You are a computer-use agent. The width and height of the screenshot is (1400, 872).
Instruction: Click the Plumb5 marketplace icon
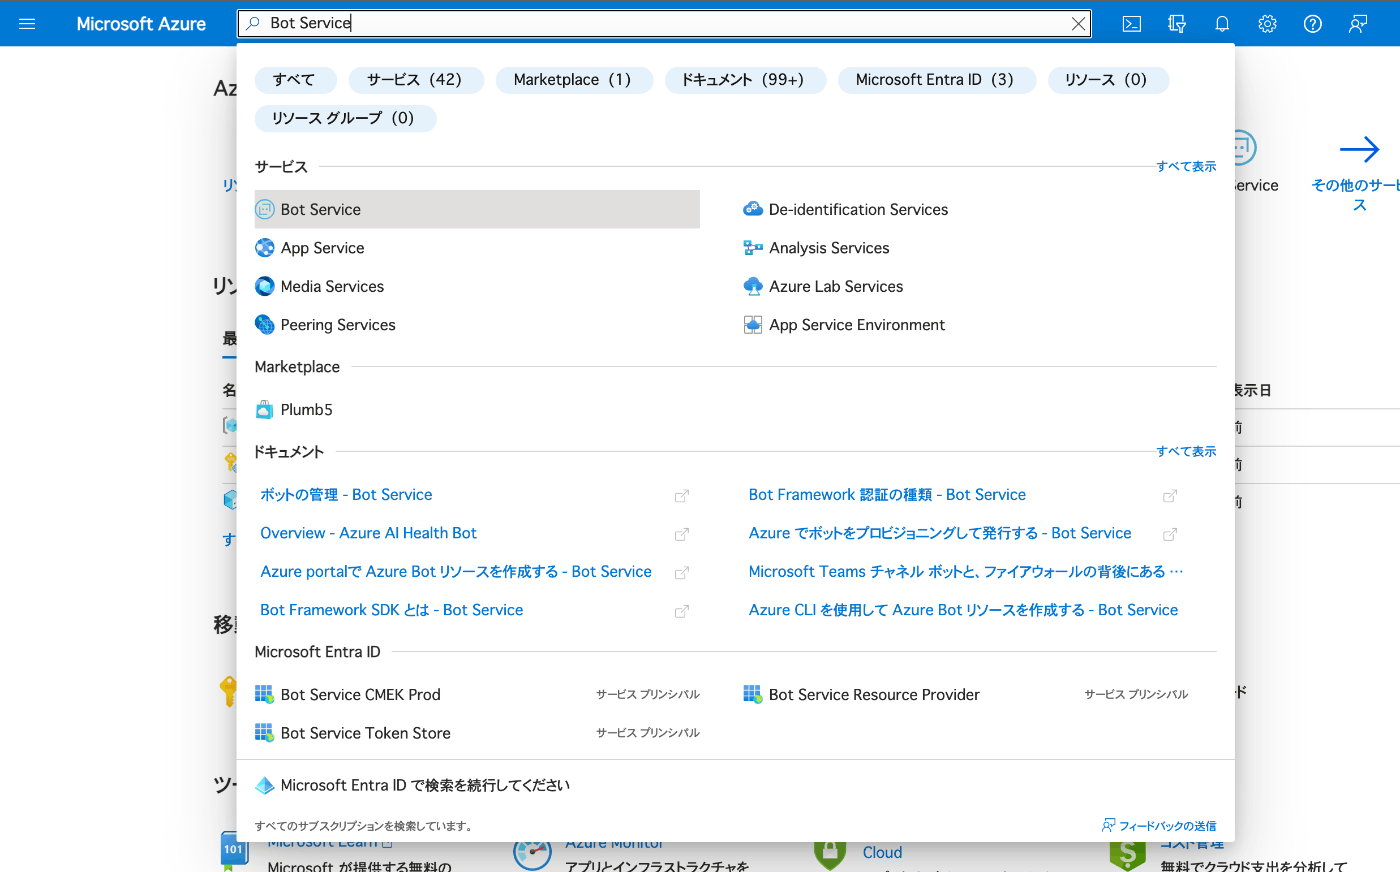(265, 409)
